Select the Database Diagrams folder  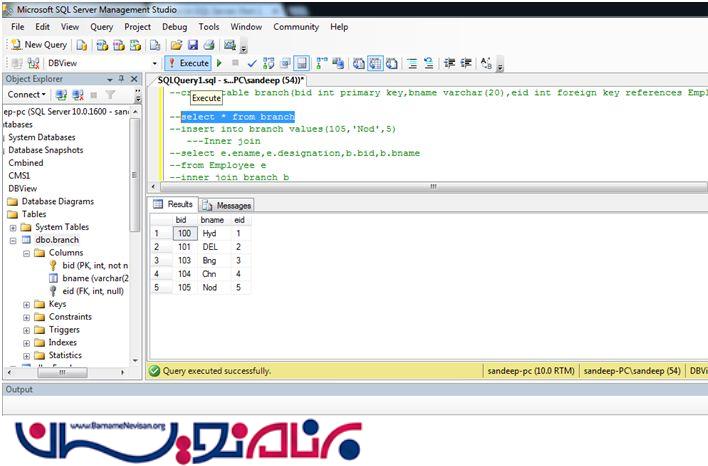point(57,201)
